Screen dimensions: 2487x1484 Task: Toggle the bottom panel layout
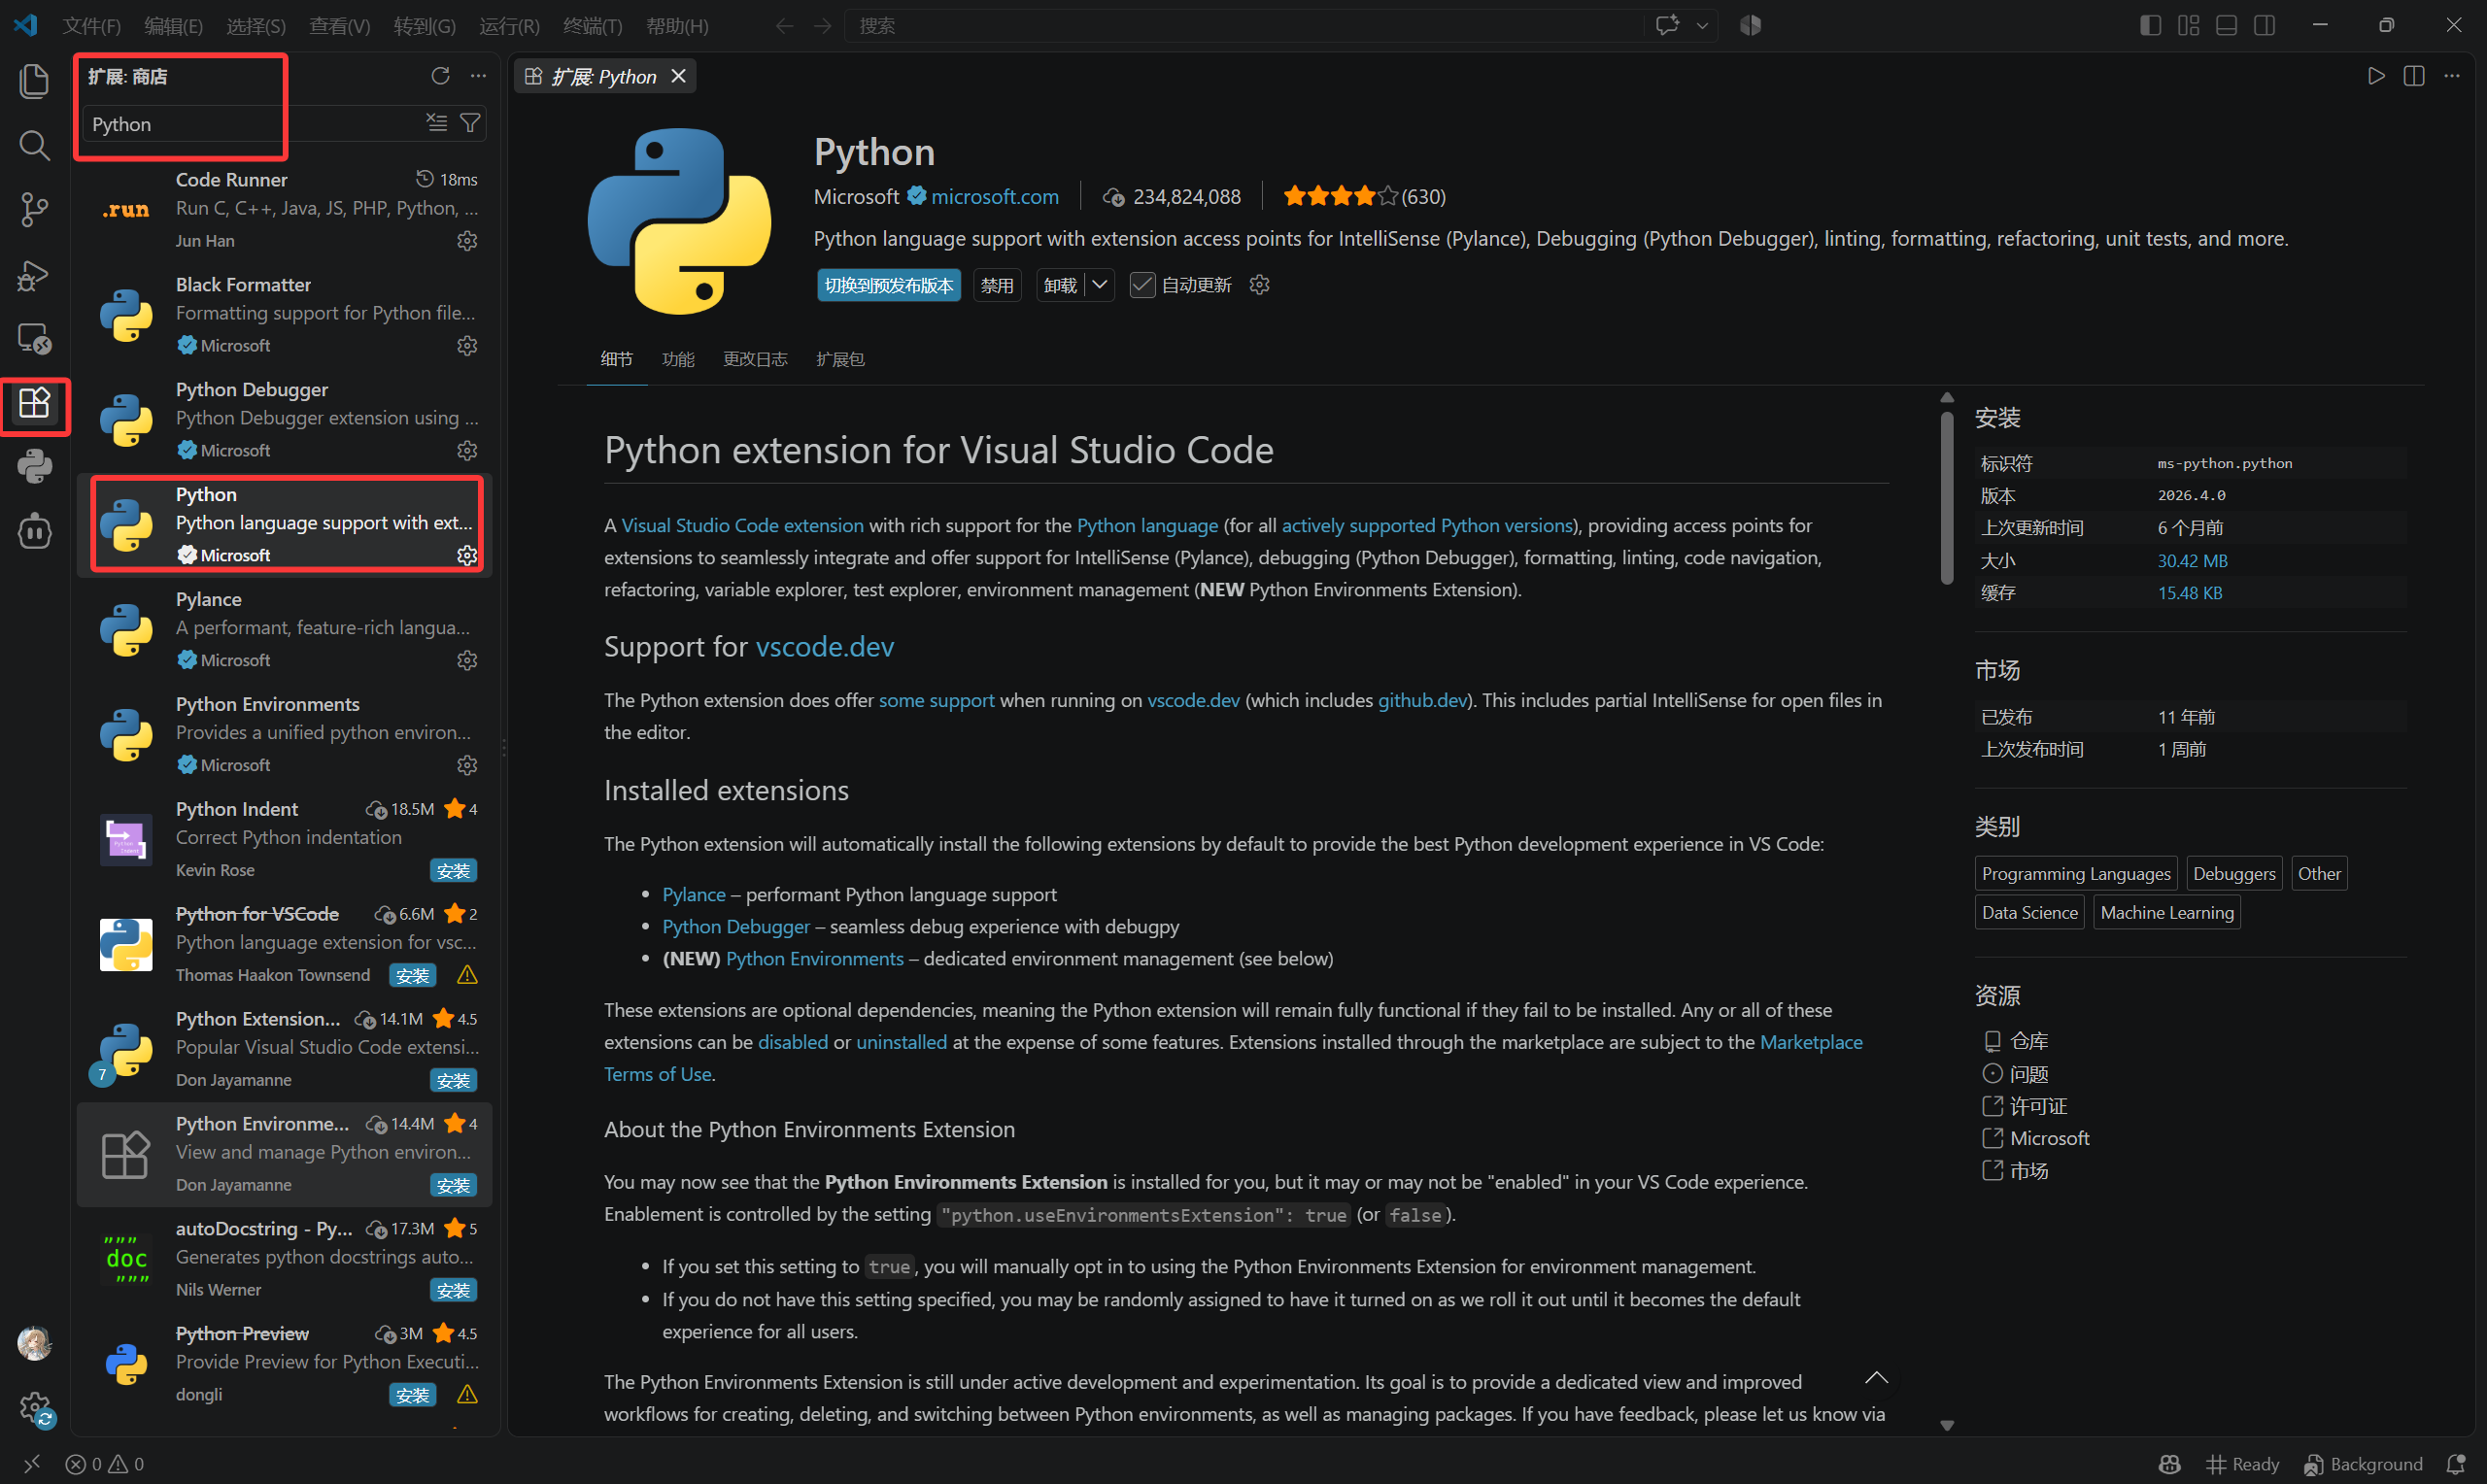tap(2226, 26)
